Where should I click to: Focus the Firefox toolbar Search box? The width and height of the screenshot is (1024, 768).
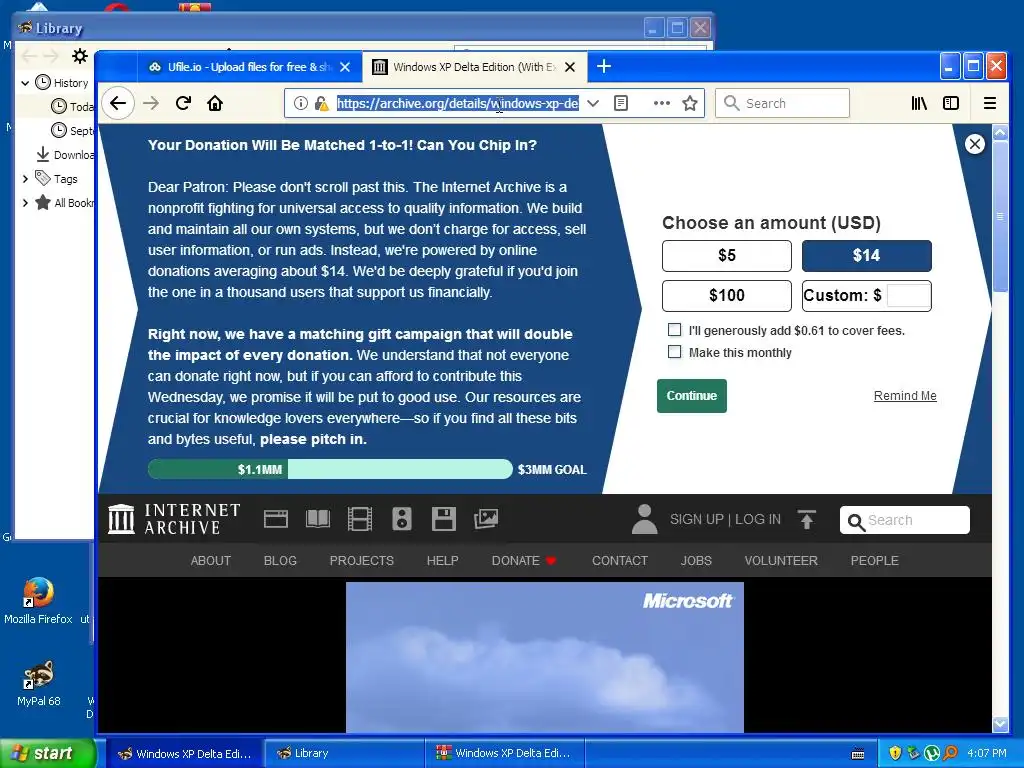click(782, 103)
